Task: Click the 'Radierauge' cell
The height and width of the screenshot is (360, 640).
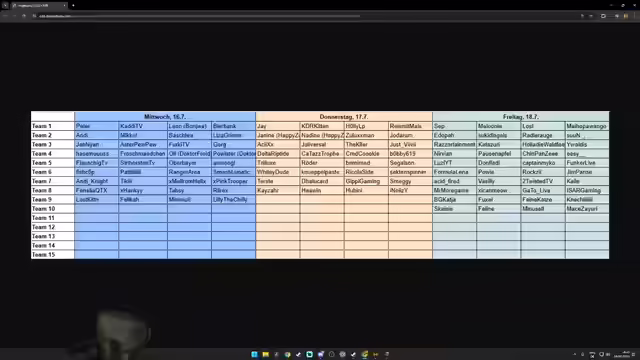Action: (x=543, y=135)
